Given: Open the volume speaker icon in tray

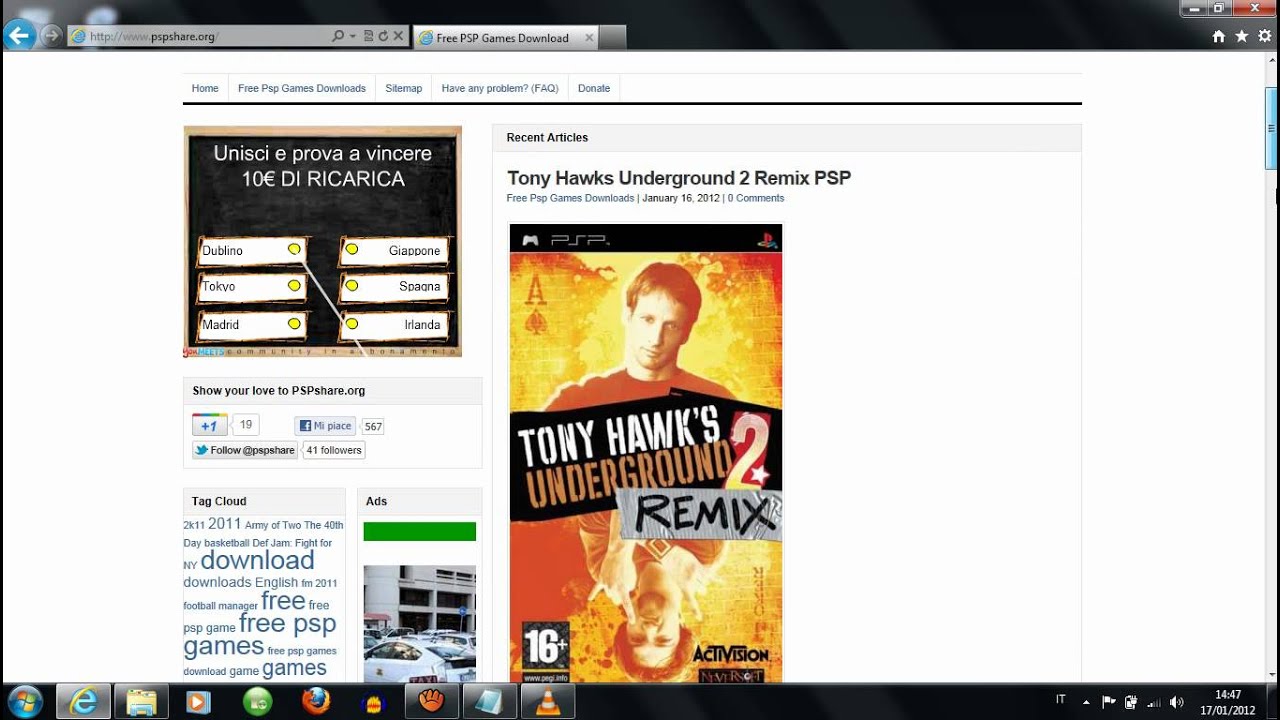Looking at the screenshot, I should pos(1176,702).
